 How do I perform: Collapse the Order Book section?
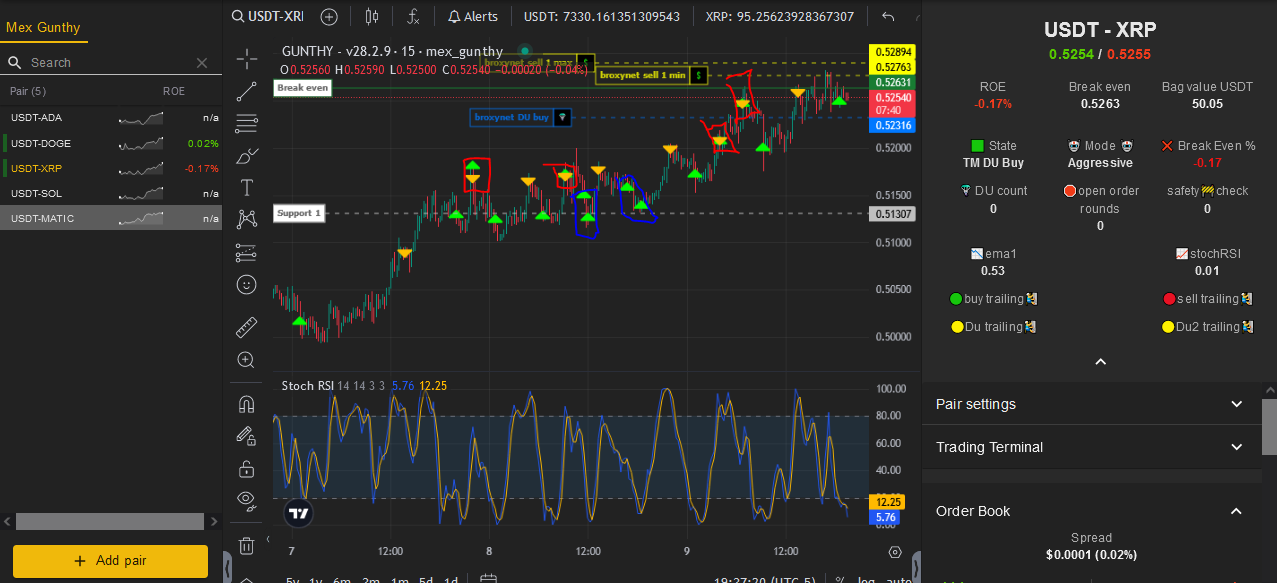tap(1090, 511)
